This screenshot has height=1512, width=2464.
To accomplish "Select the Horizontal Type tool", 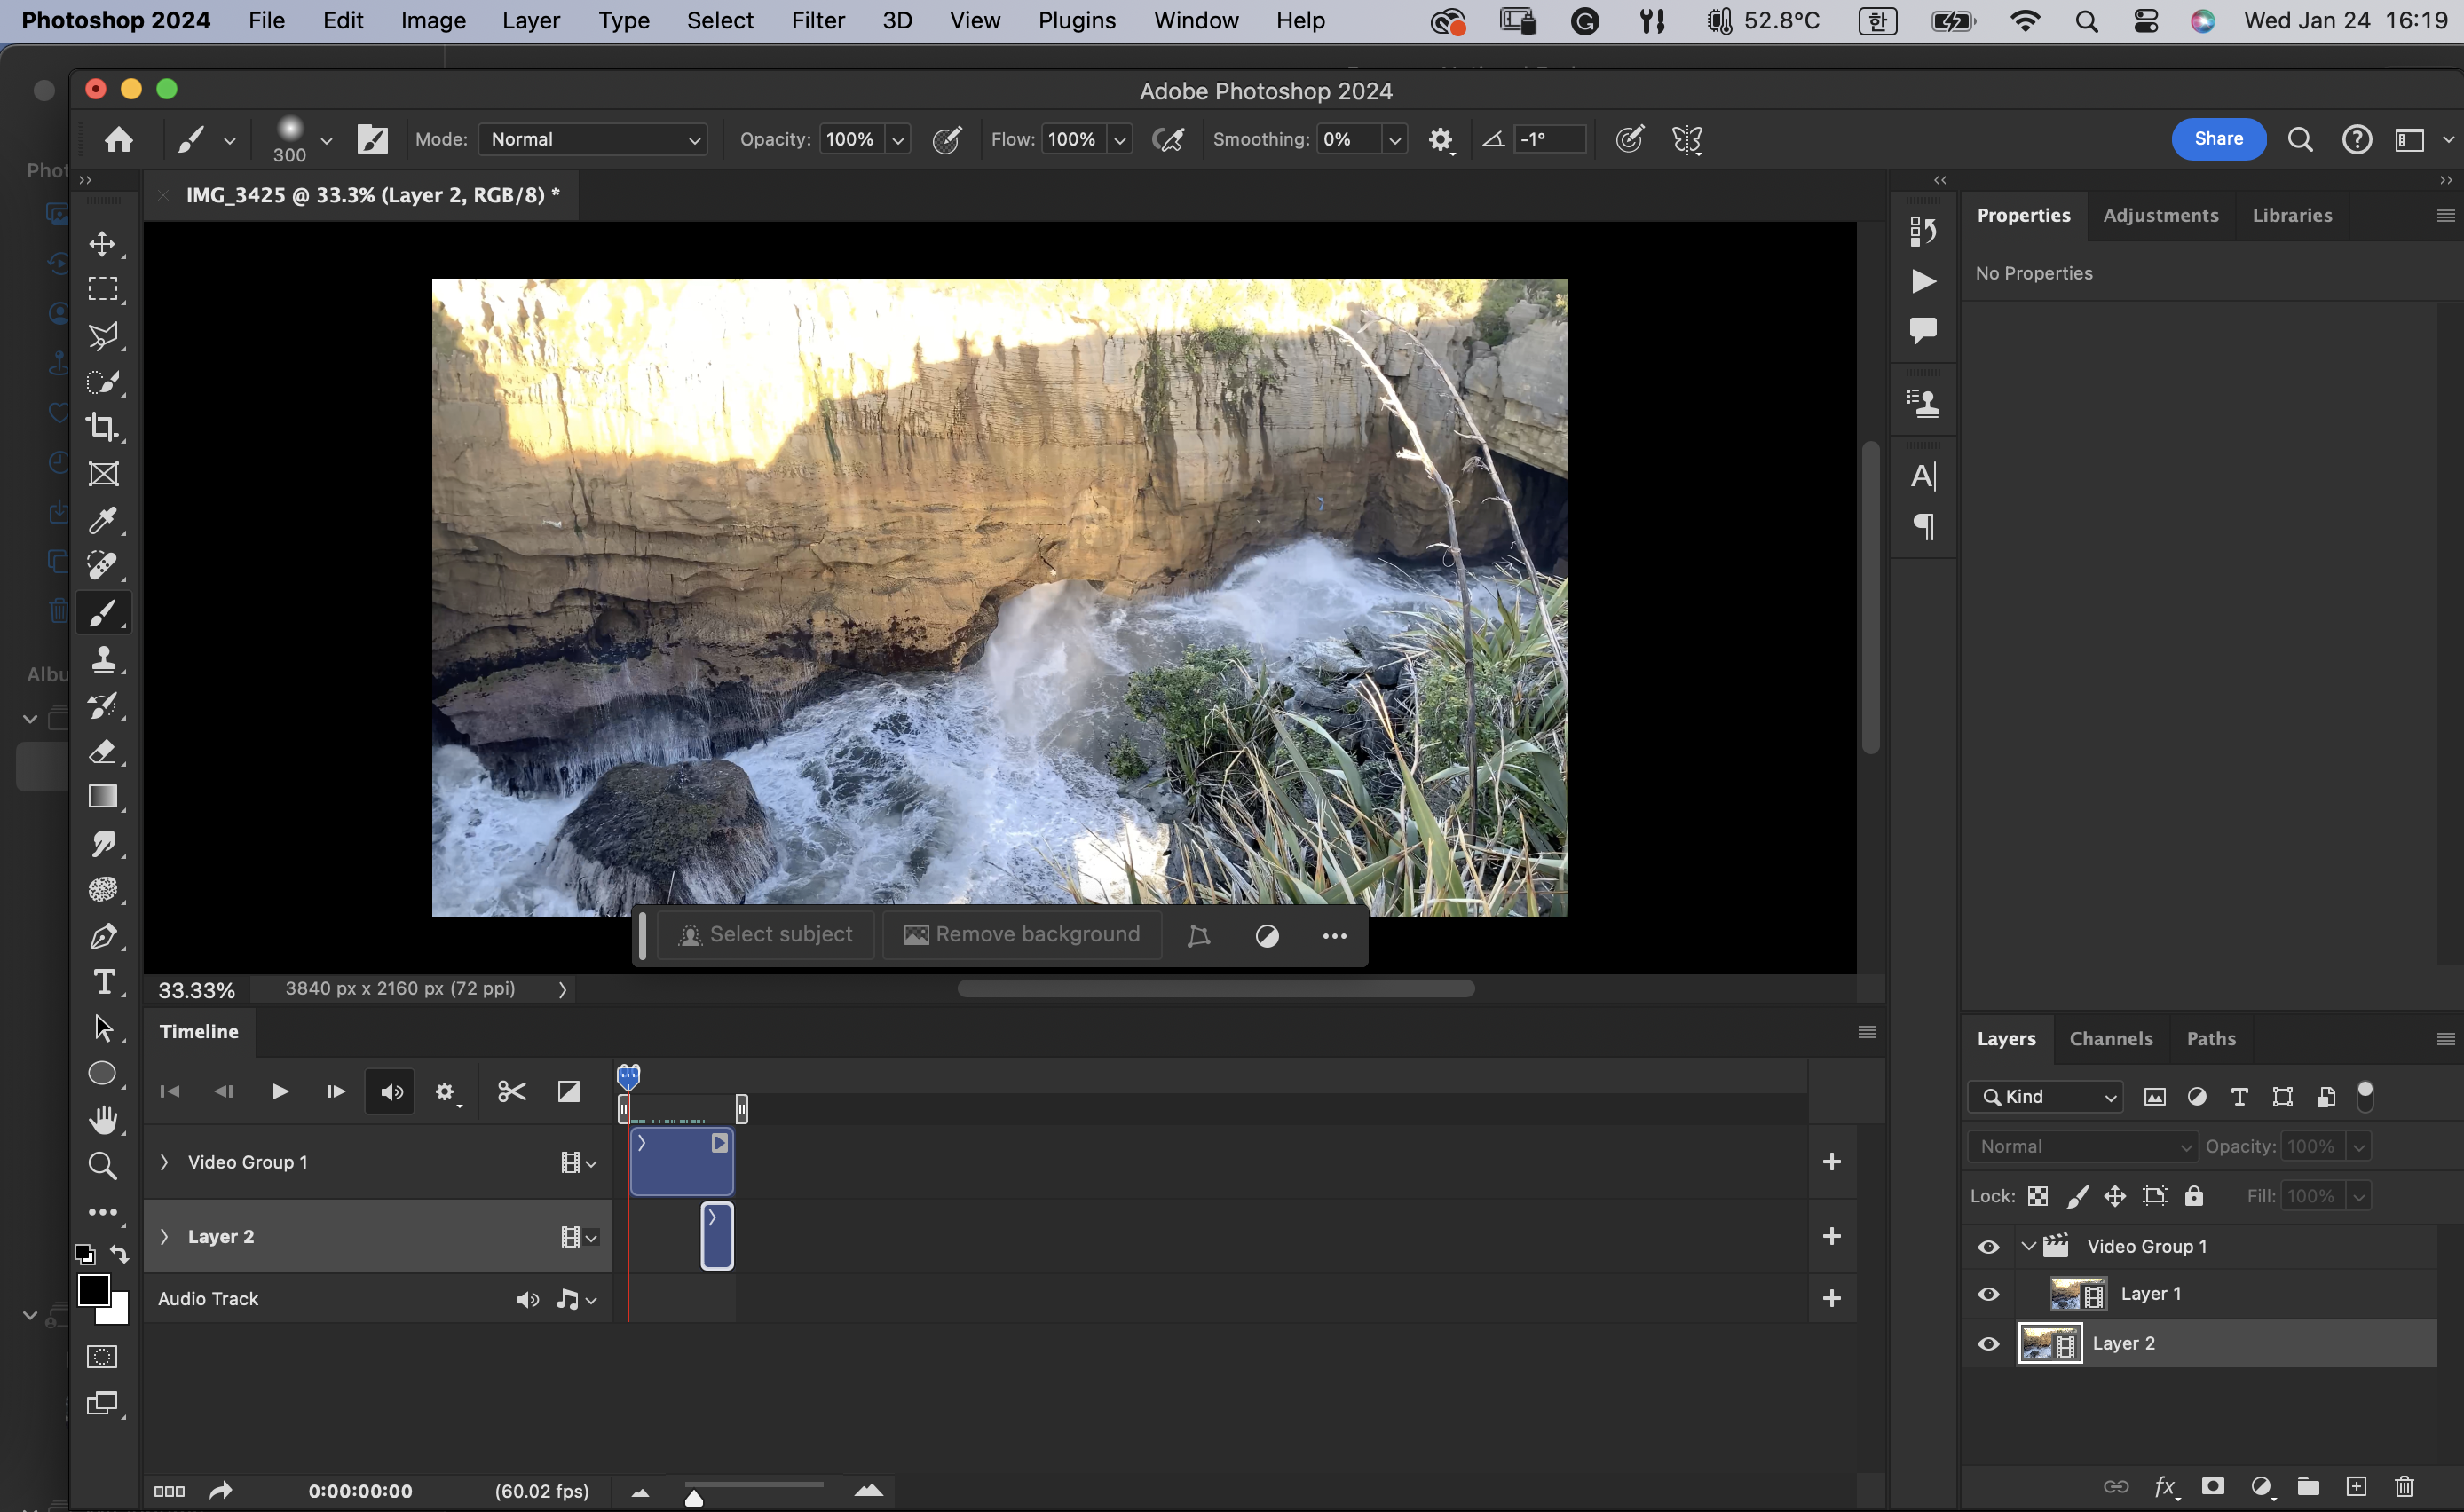I will (102, 982).
